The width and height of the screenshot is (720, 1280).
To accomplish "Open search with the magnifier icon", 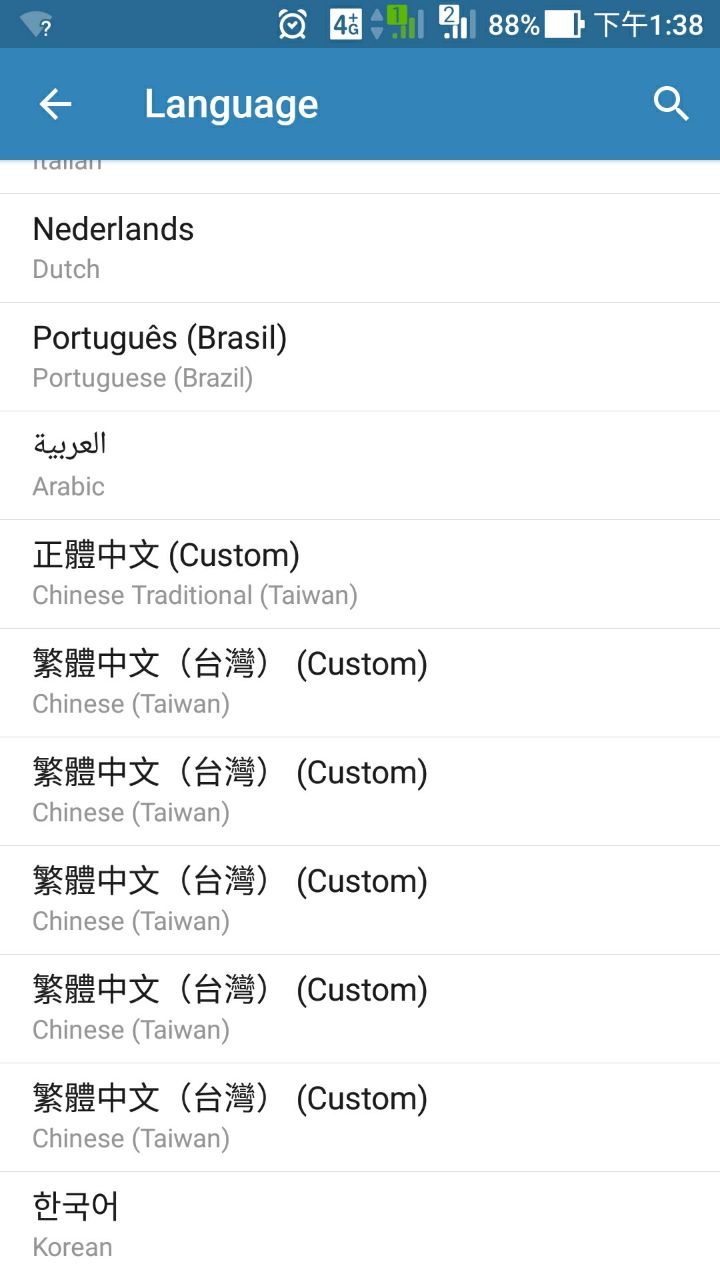I will pyautogui.click(x=671, y=104).
